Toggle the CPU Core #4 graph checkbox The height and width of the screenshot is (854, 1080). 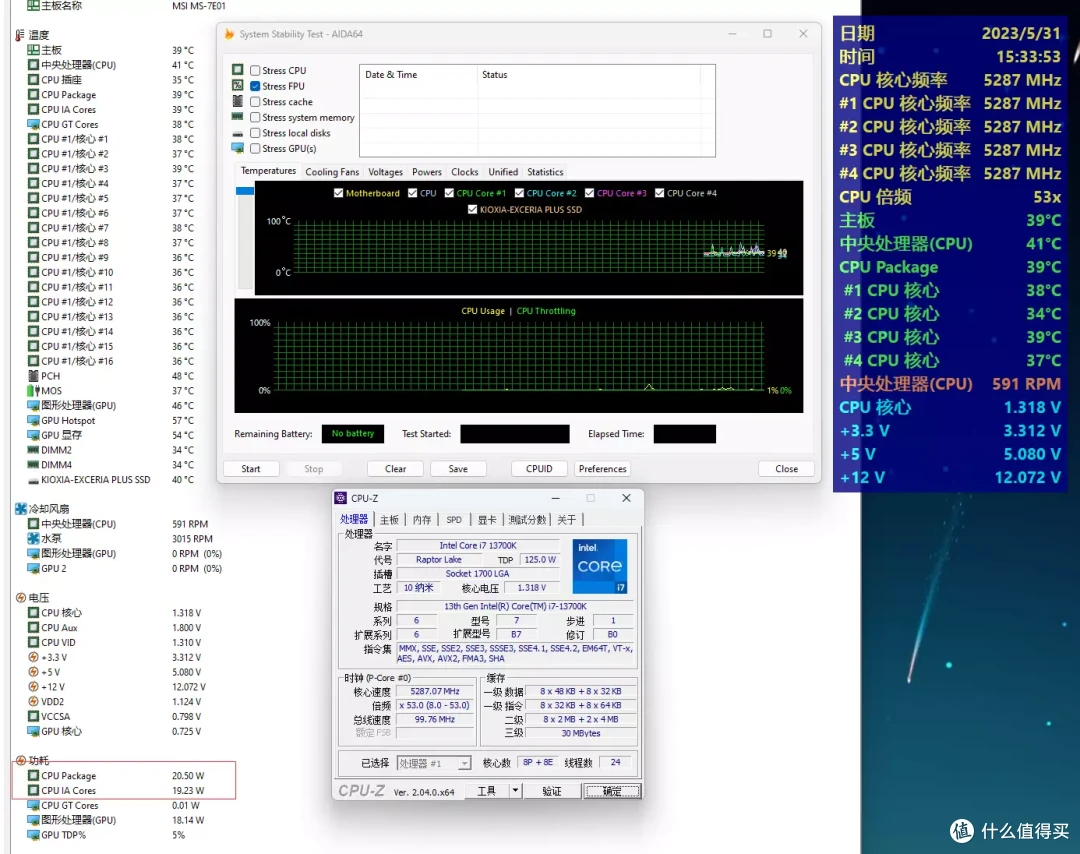coord(659,193)
